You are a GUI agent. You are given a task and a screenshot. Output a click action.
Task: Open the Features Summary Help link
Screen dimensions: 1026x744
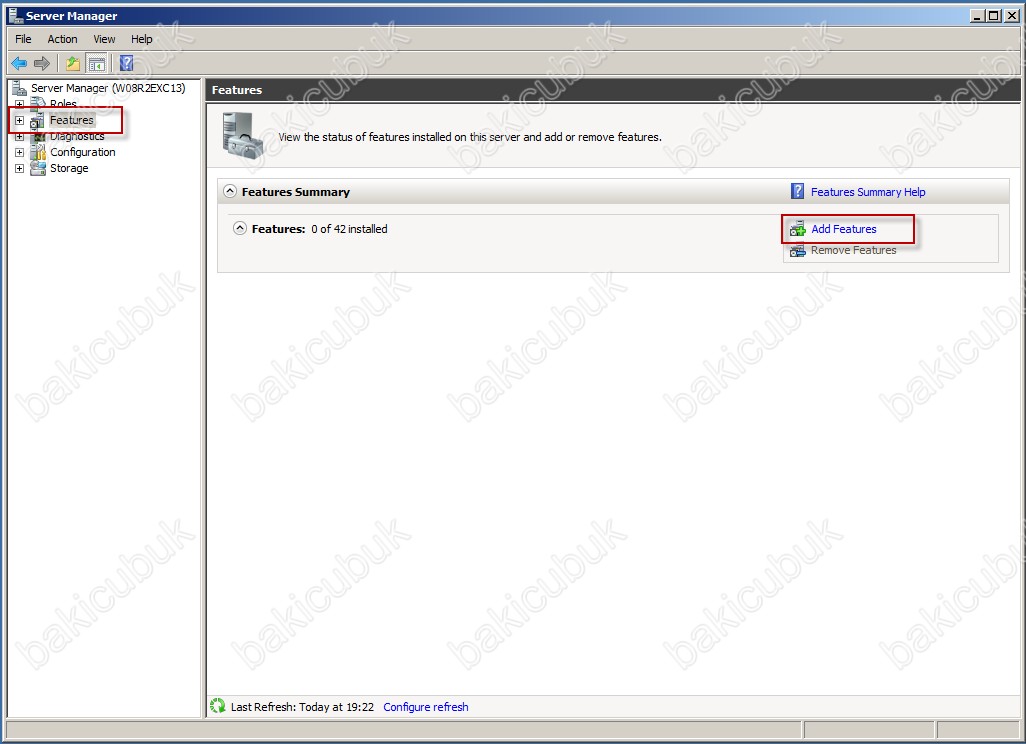pyautogui.click(x=868, y=192)
